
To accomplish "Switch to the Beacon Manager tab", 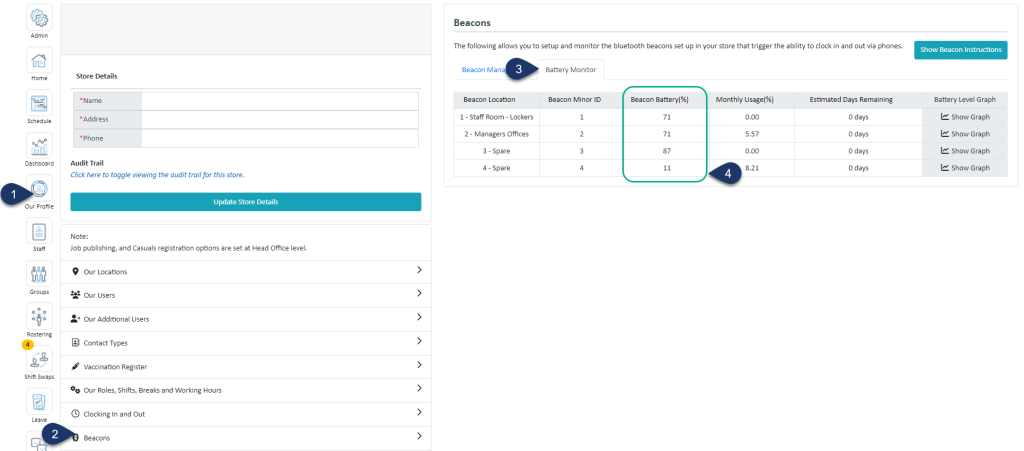I will tap(483, 70).
